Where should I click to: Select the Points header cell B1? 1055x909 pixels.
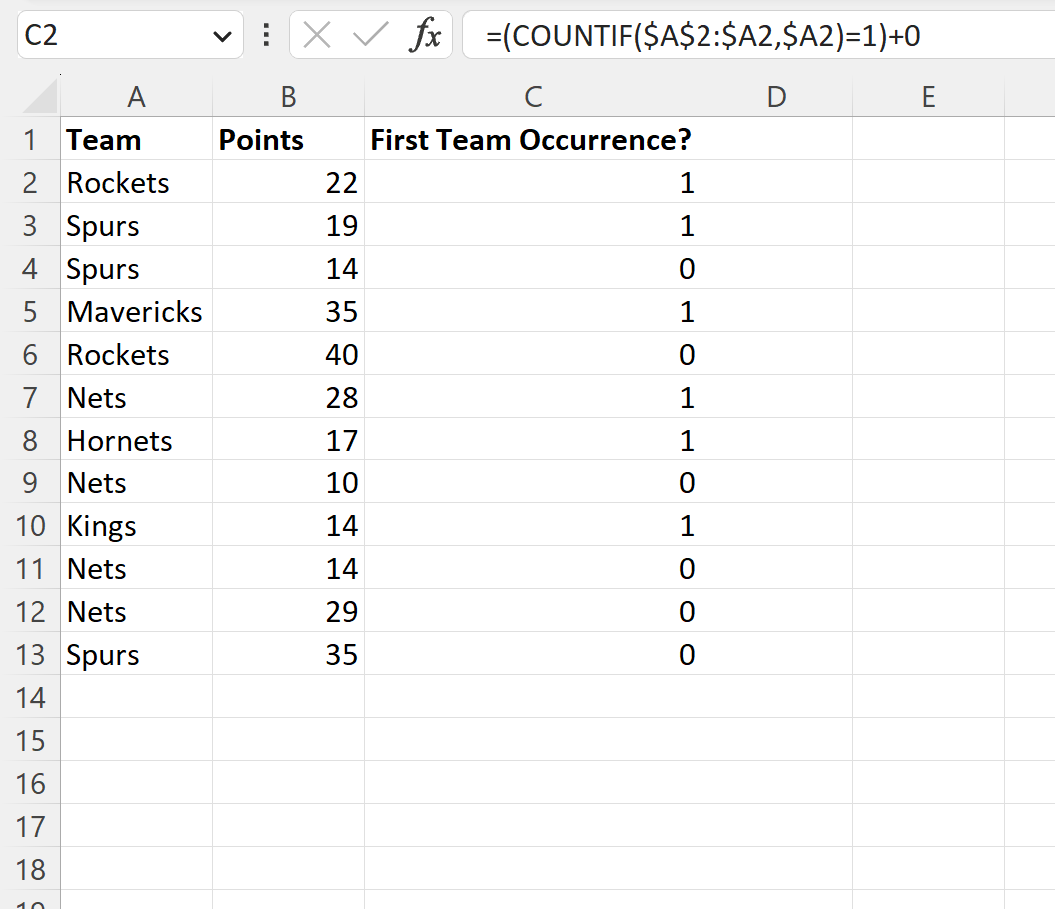[x=288, y=140]
